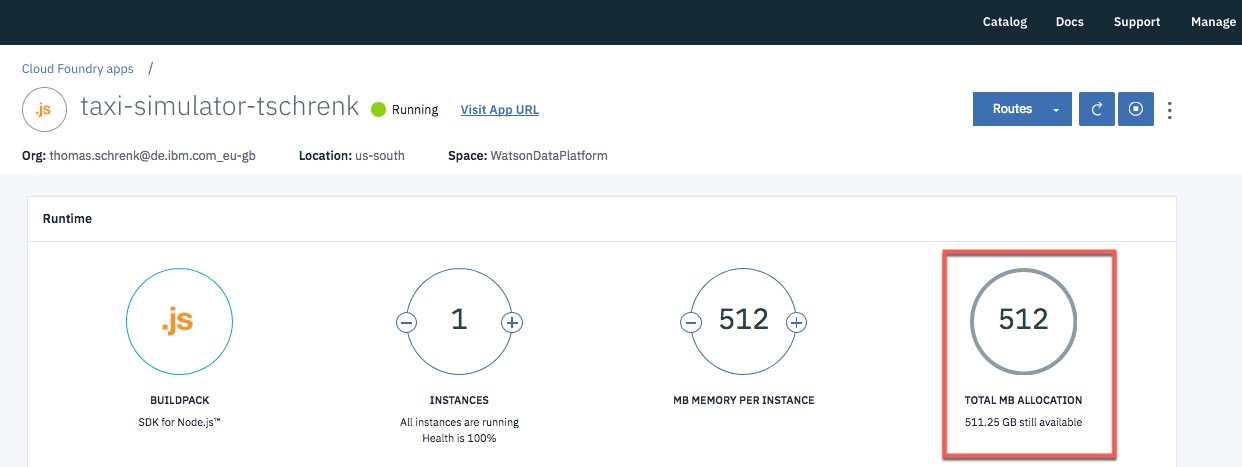1242x467 pixels.
Task: Click the SDK for Node.js™ text
Action: click(179, 422)
